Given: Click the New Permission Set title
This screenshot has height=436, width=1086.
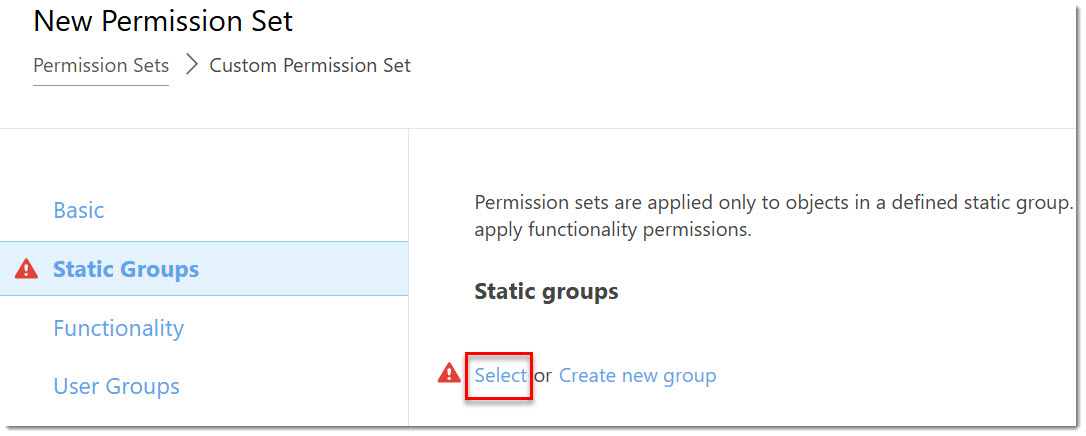Looking at the screenshot, I should [x=163, y=21].
